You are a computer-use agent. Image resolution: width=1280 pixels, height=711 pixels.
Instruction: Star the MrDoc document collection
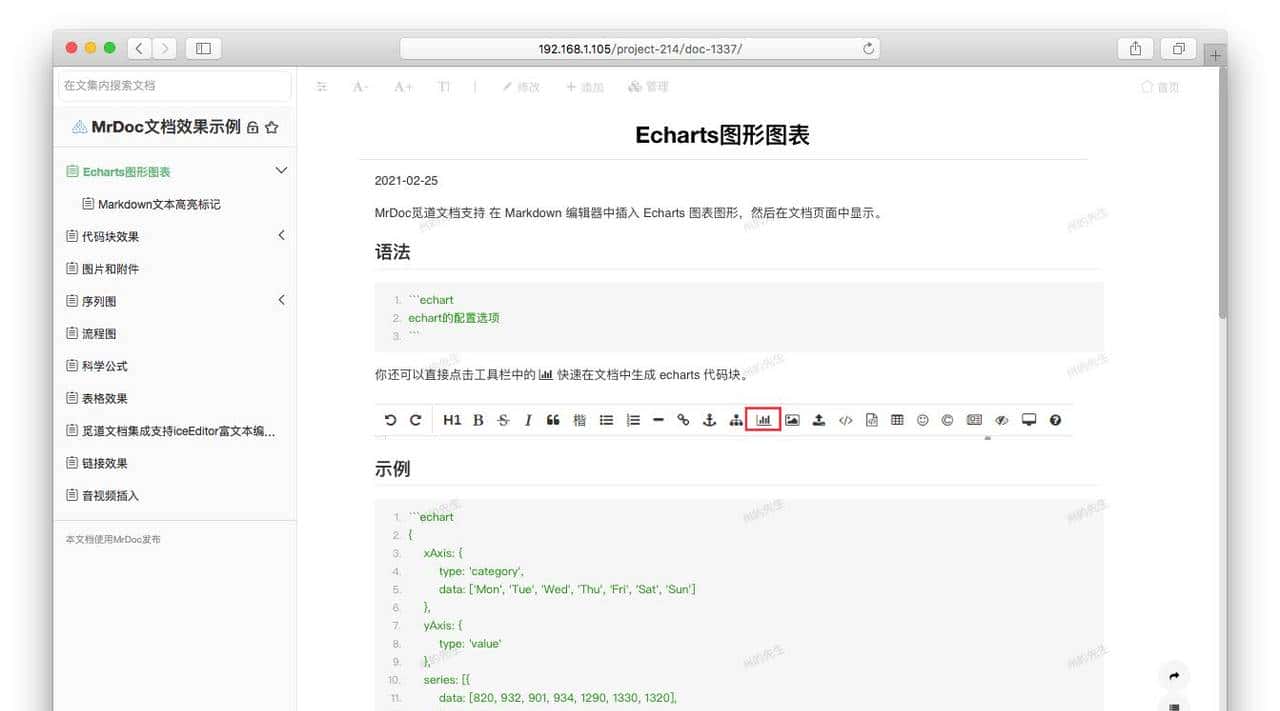point(271,128)
